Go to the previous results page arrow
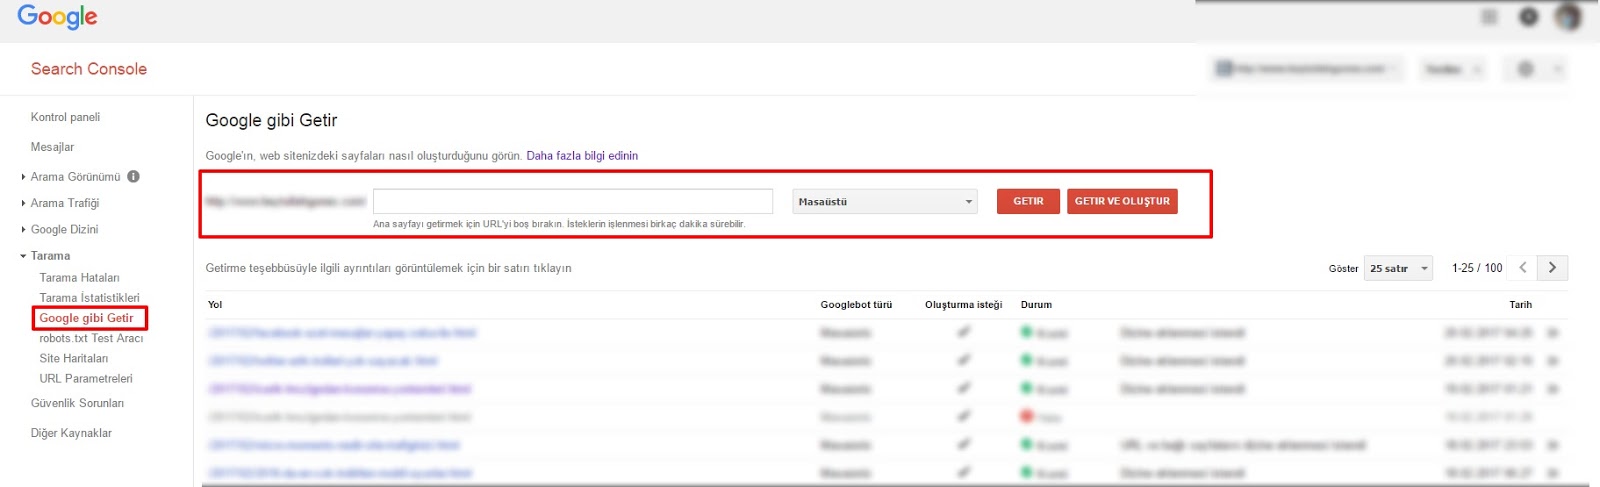 pyautogui.click(x=1522, y=268)
